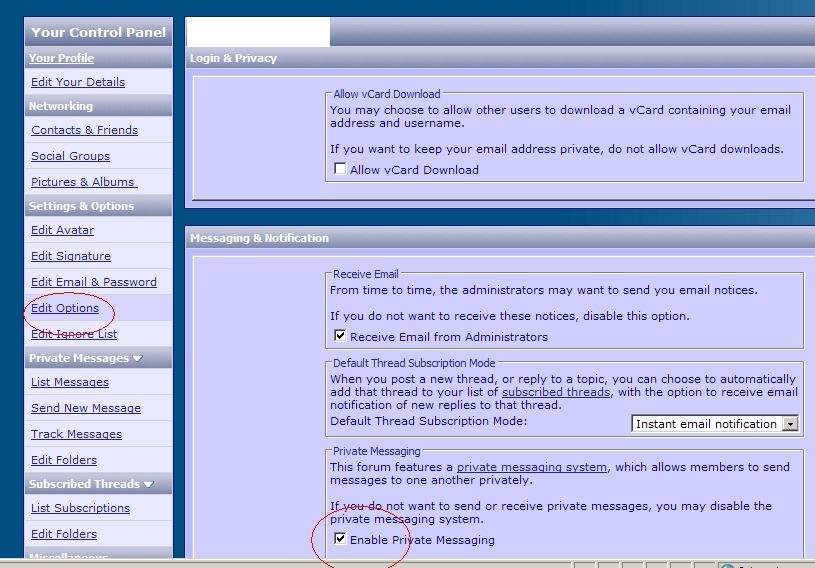
Task: Open Contacts & Friends page
Action: (x=84, y=130)
